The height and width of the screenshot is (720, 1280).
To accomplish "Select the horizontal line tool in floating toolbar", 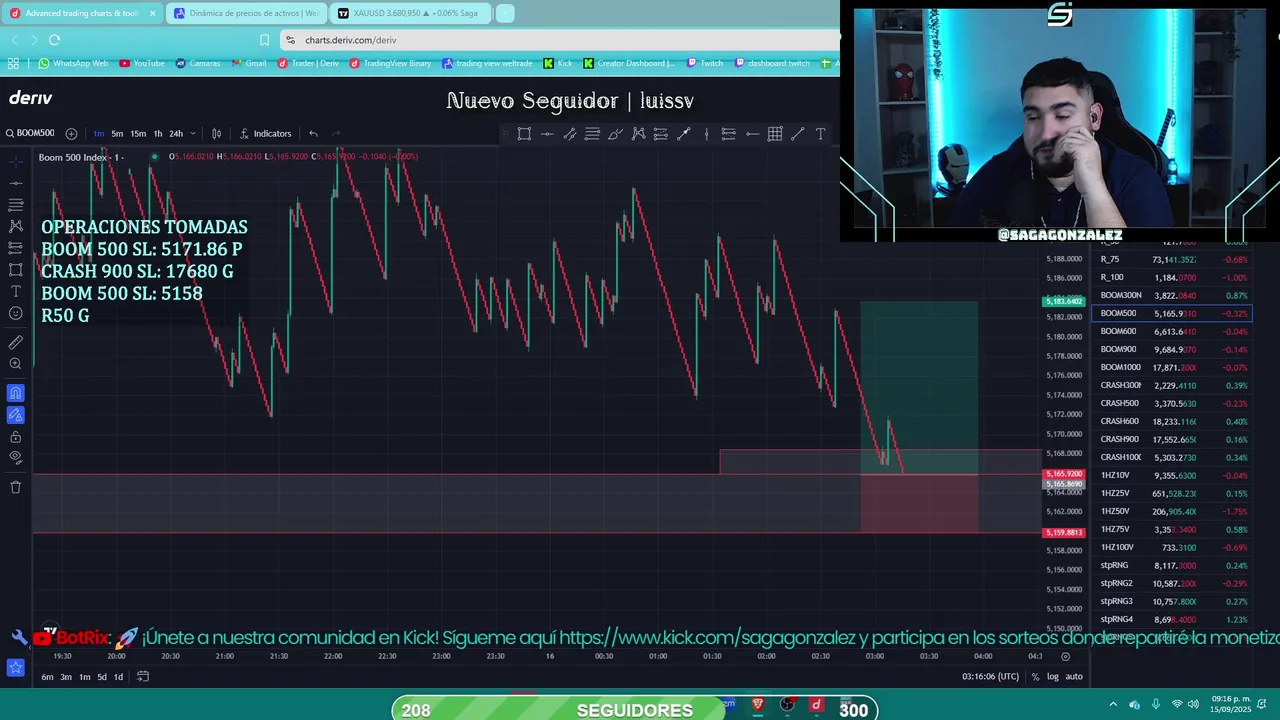I will pos(547,134).
